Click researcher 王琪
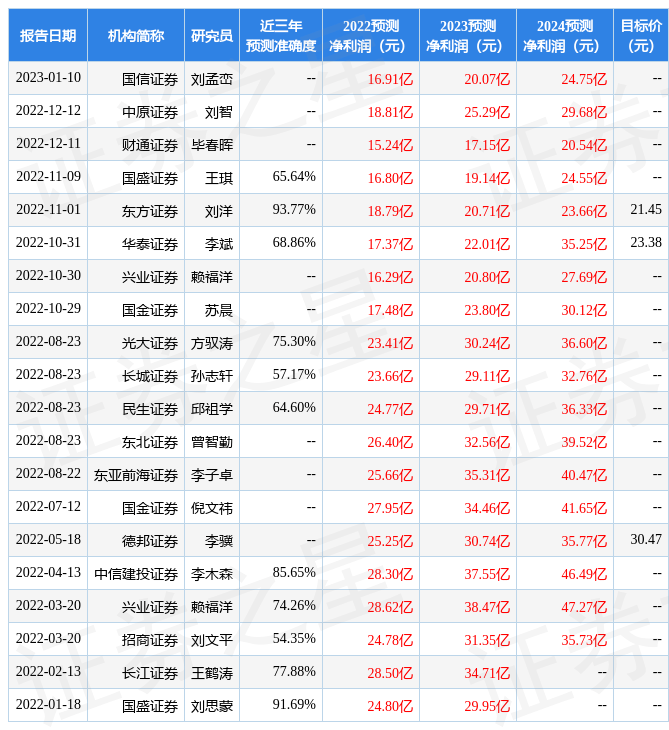 (219, 178)
